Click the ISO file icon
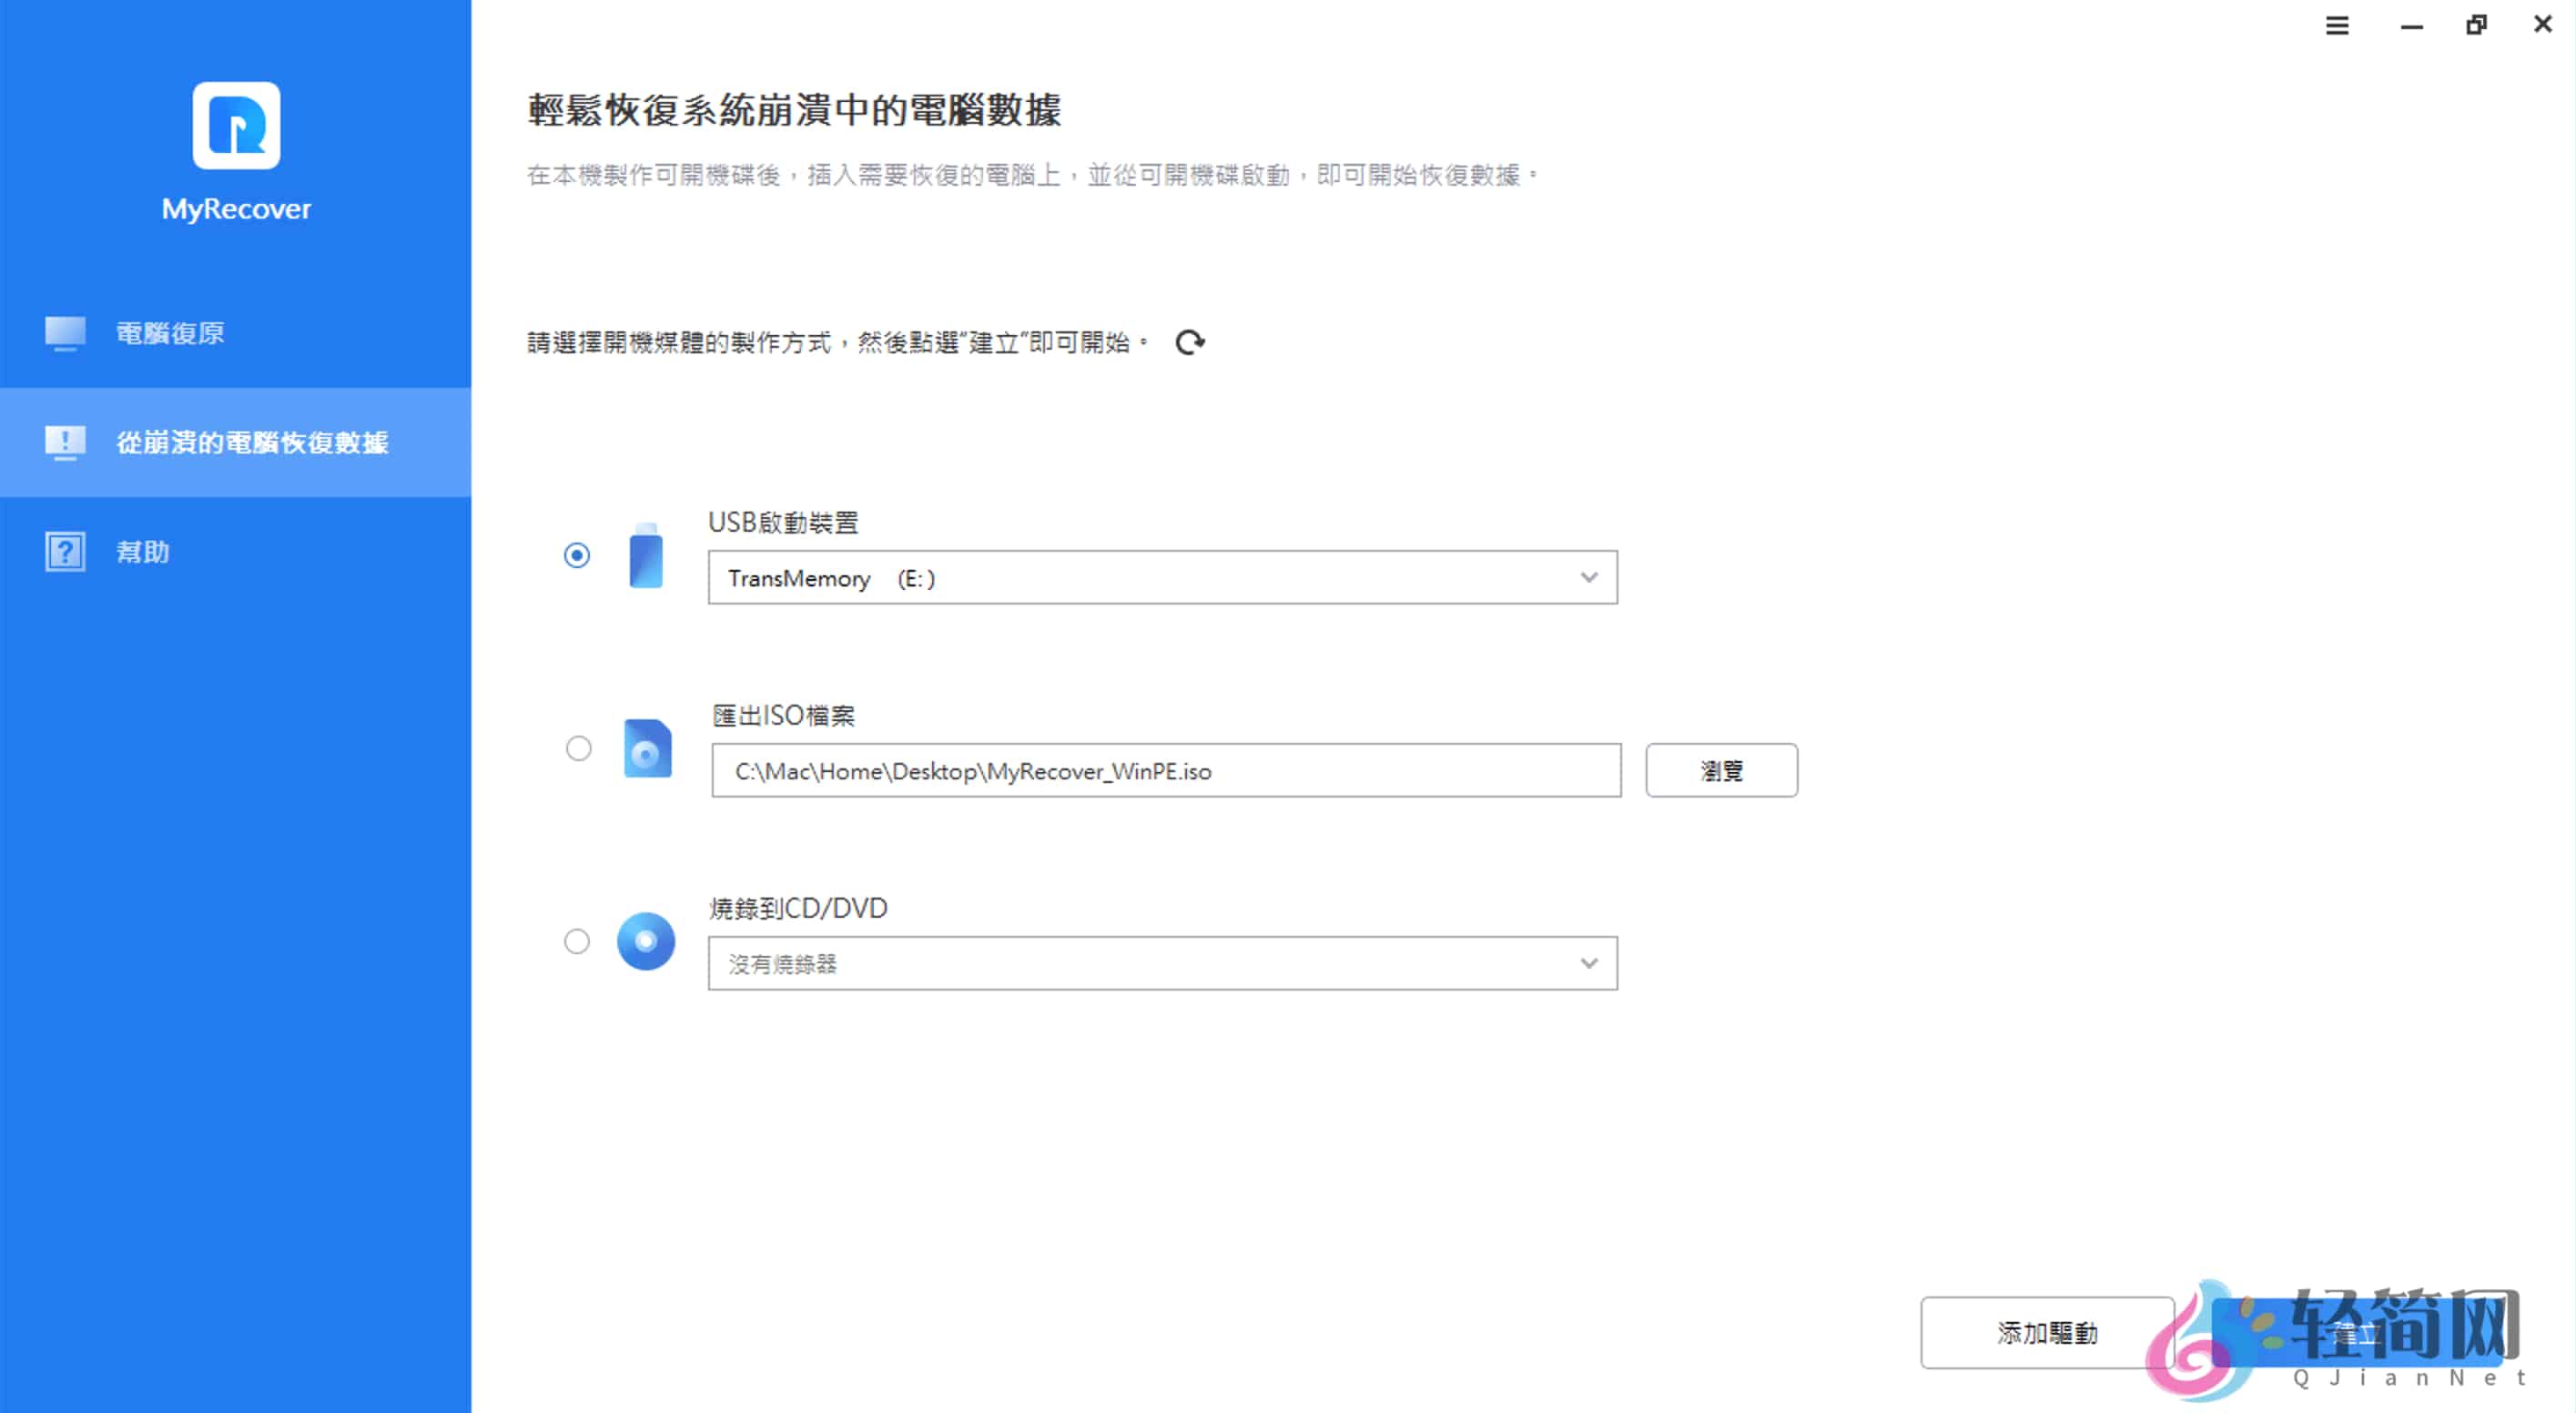Screen dimensions: 2576x1413 coord(647,748)
